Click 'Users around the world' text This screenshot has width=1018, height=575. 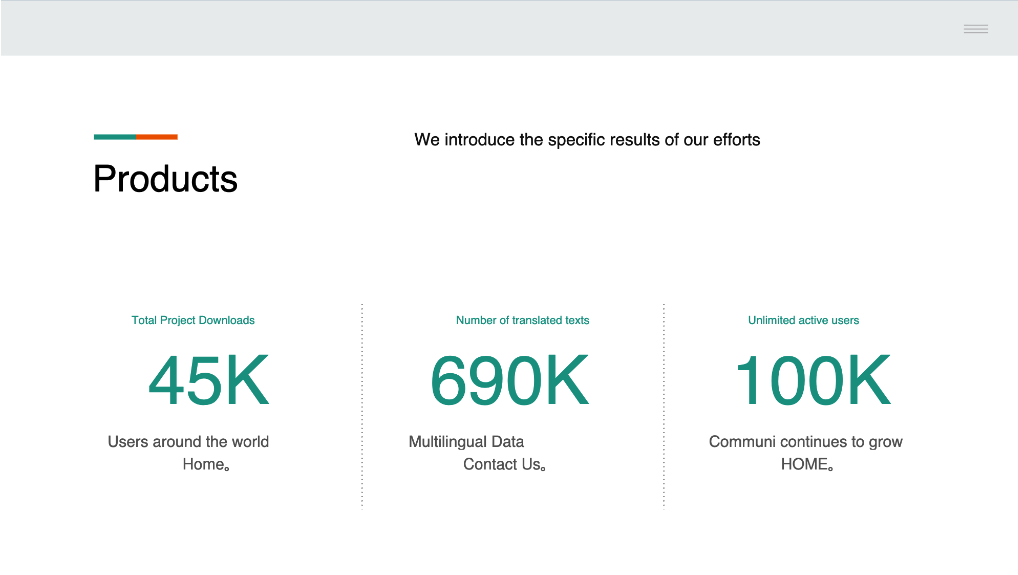point(188,442)
